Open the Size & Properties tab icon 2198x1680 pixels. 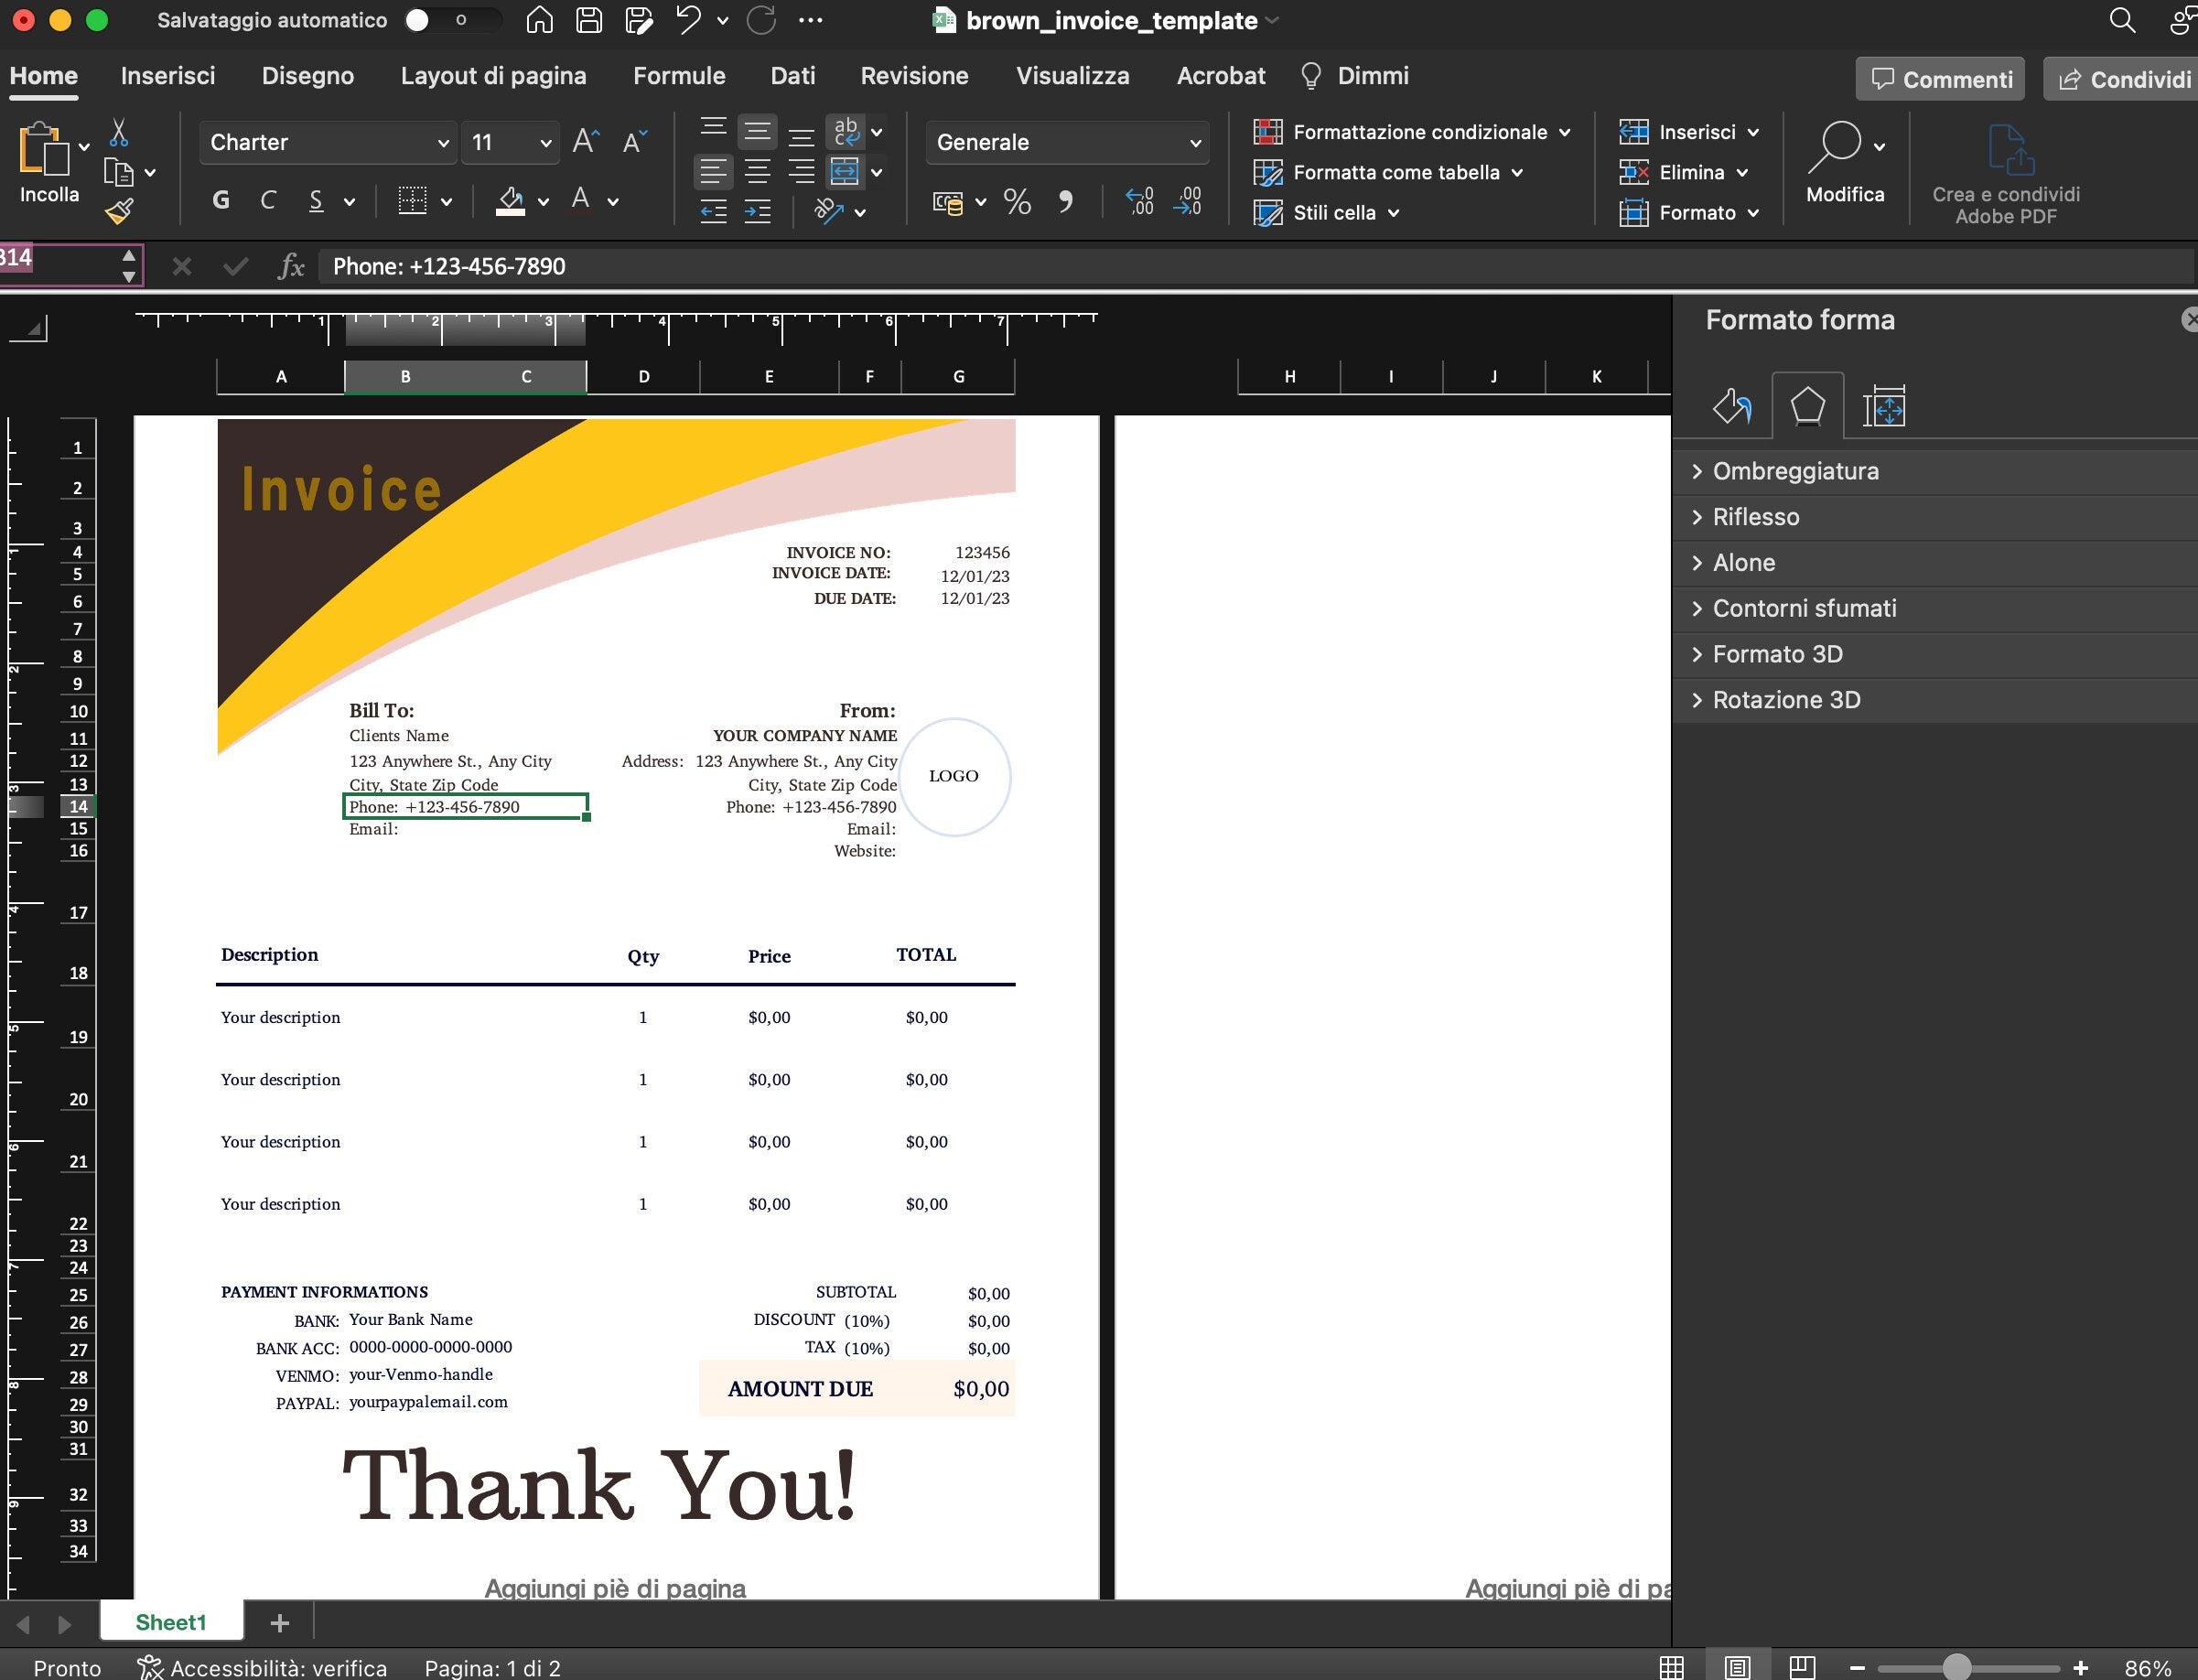click(x=1883, y=407)
